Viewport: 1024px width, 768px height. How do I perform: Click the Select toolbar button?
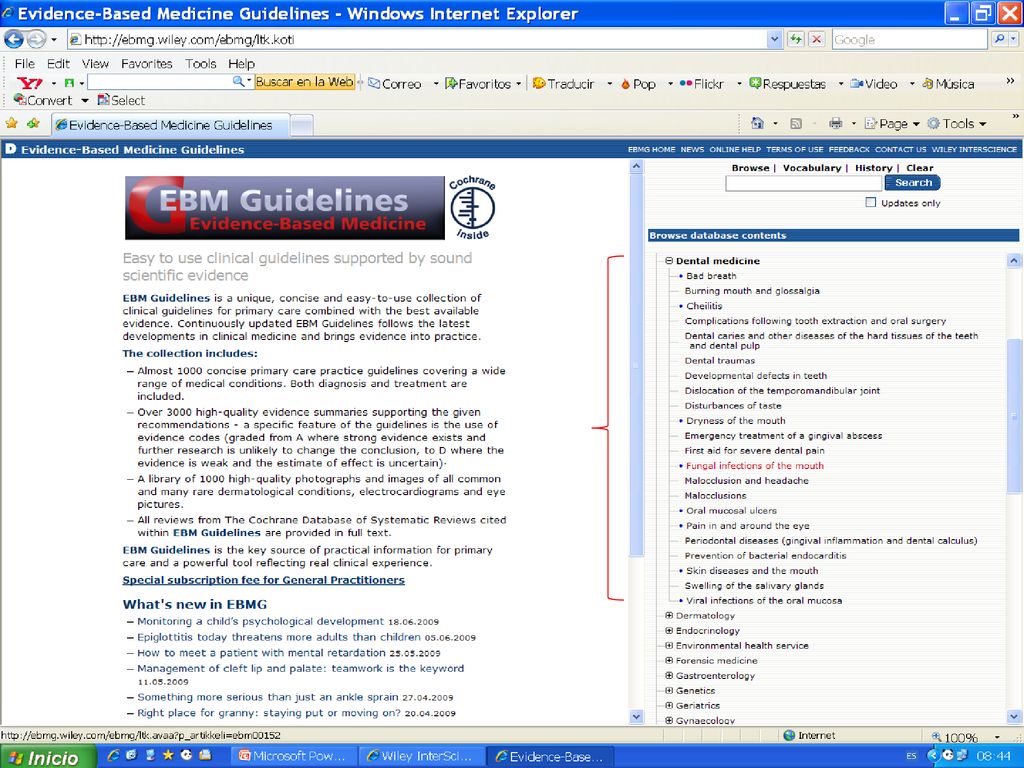point(121,100)
